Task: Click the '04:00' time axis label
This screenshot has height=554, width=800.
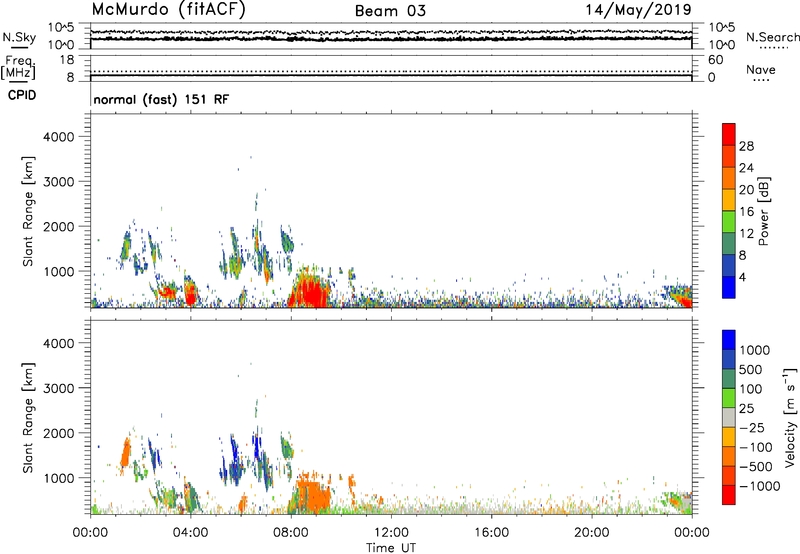Action: (x=190, y=533)
